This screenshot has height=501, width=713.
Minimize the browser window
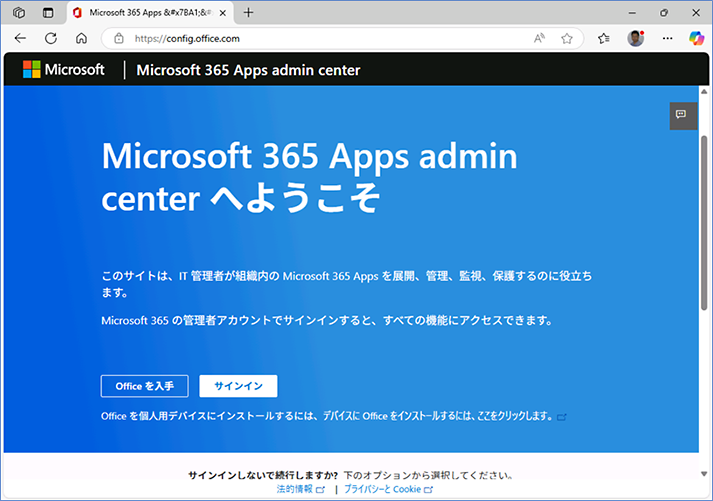tap(632, 13)
